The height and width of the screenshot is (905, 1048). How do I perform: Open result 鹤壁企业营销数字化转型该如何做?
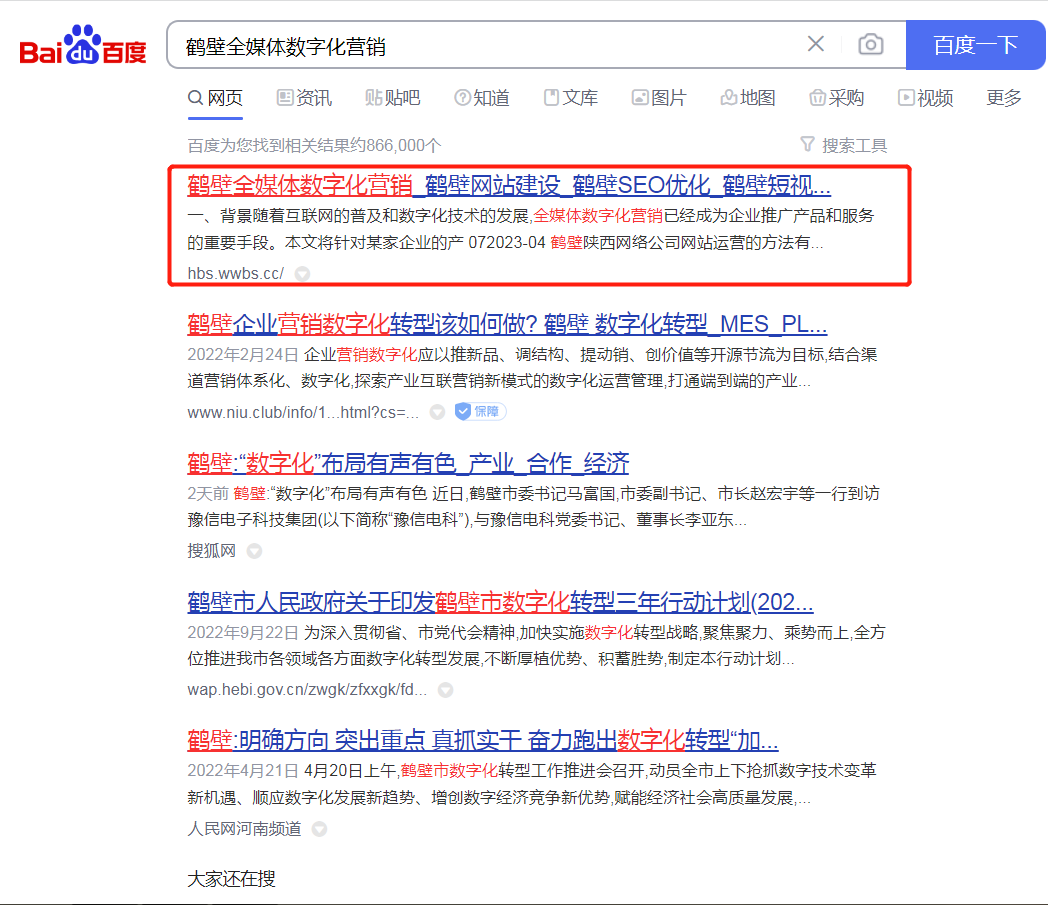pyautogui.click(x=507, y=325)
